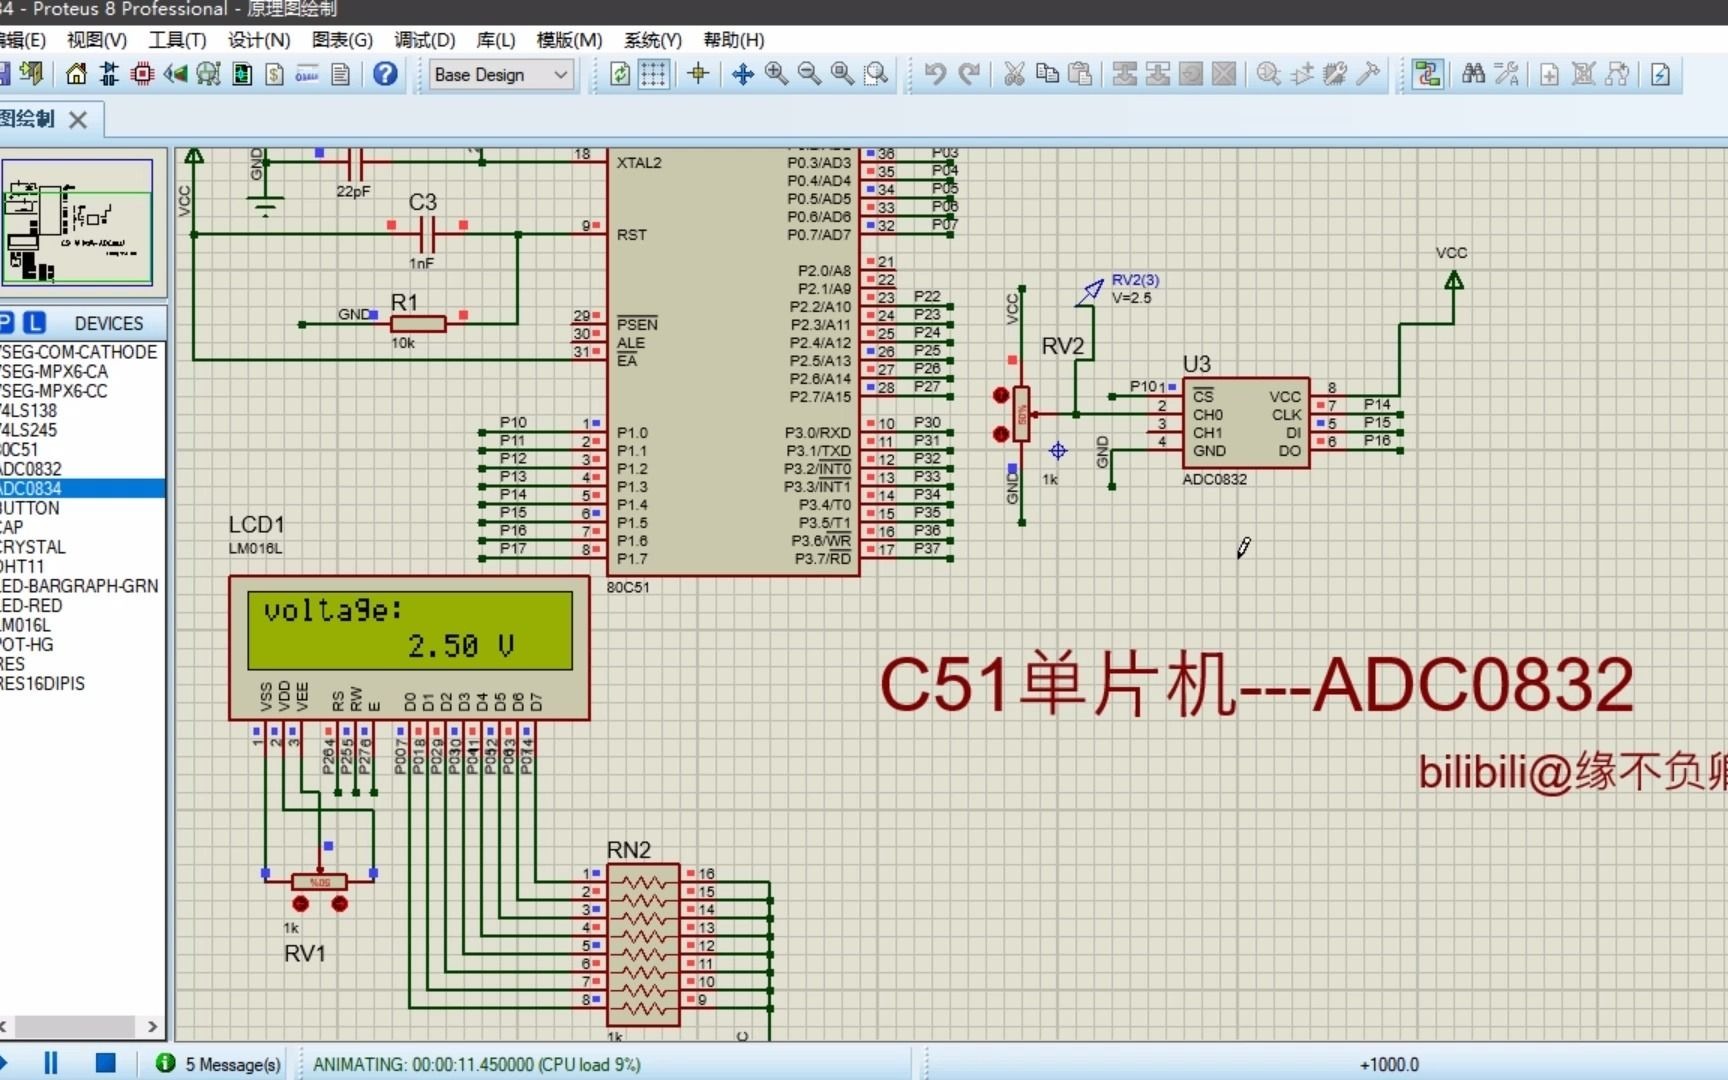Open the 模版(M) menu
Screen dimensions: 1728x1080
pos(569,40)
